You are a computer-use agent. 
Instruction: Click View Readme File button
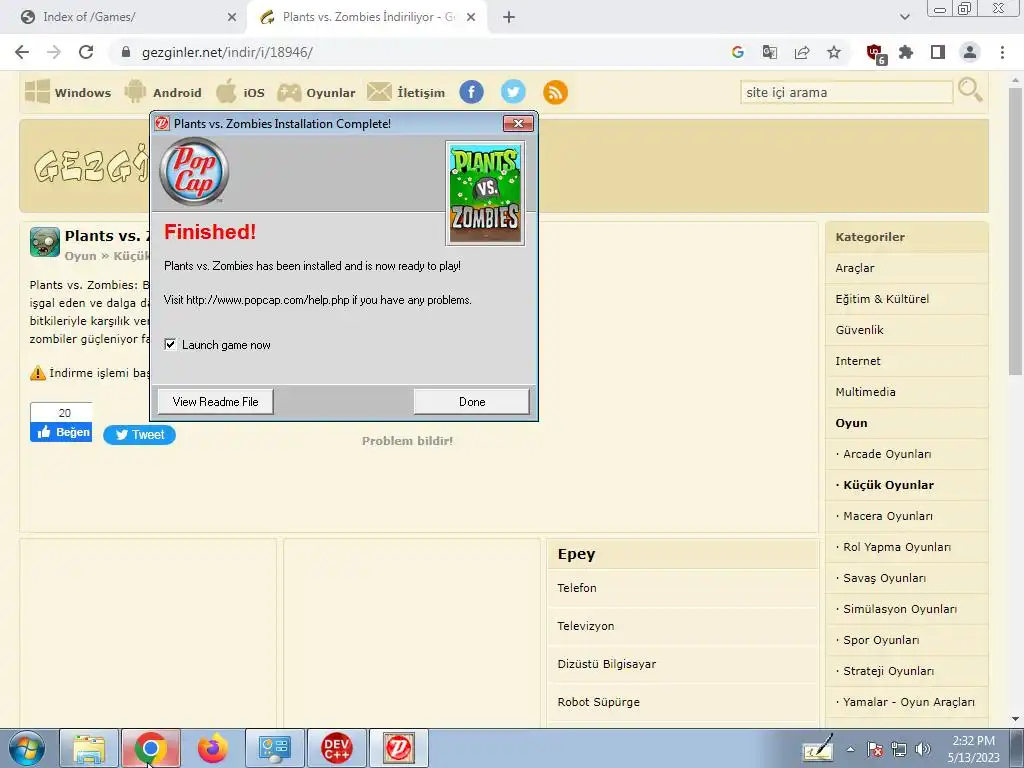(216, 402)
